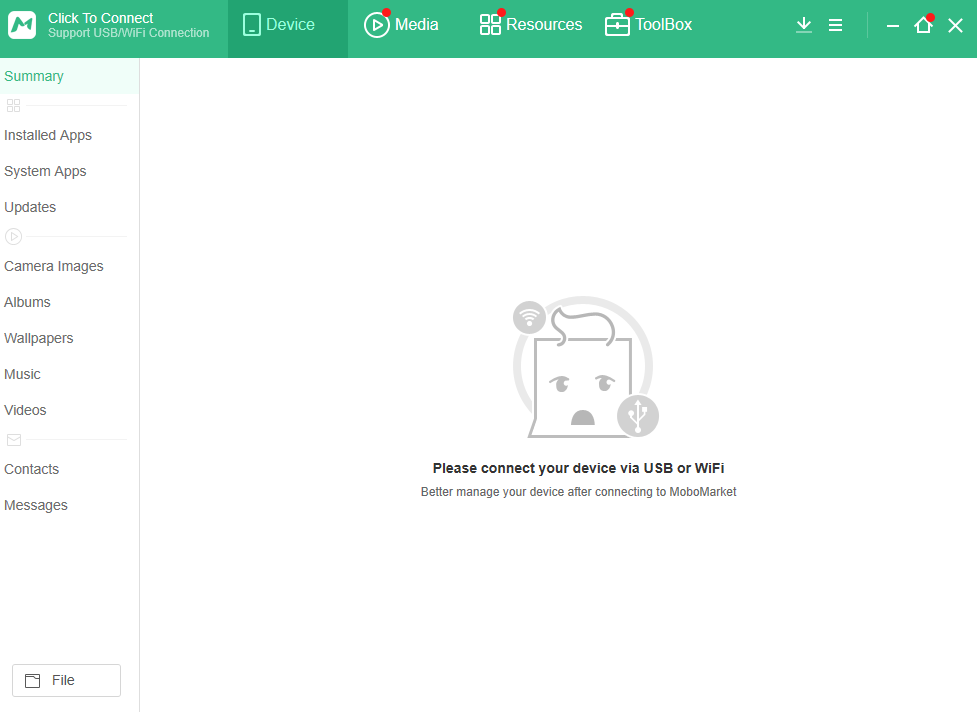Open the ToolBox tab

pos(649,25)
